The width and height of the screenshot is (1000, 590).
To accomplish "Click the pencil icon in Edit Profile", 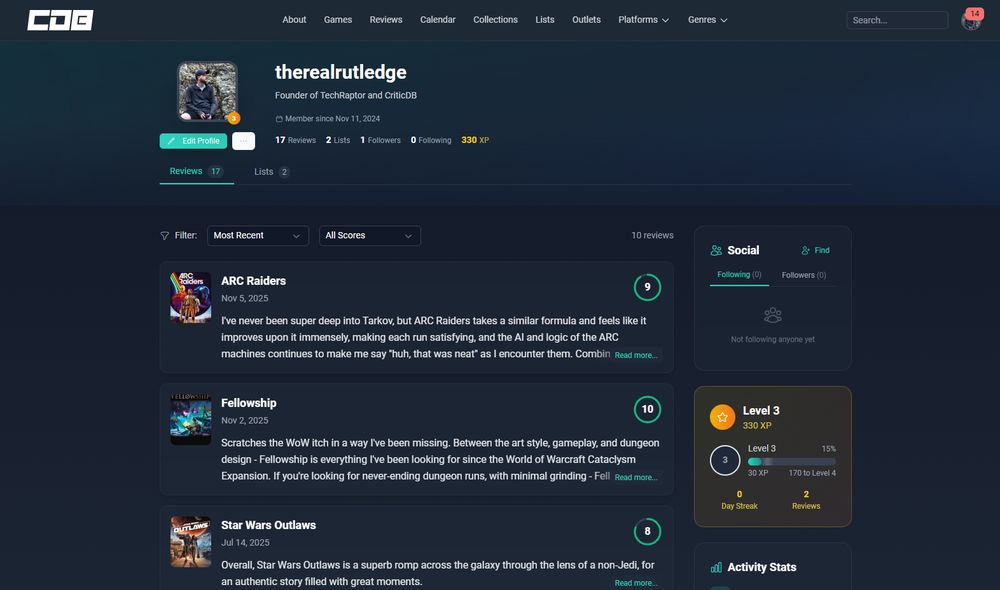I will 171,141.
